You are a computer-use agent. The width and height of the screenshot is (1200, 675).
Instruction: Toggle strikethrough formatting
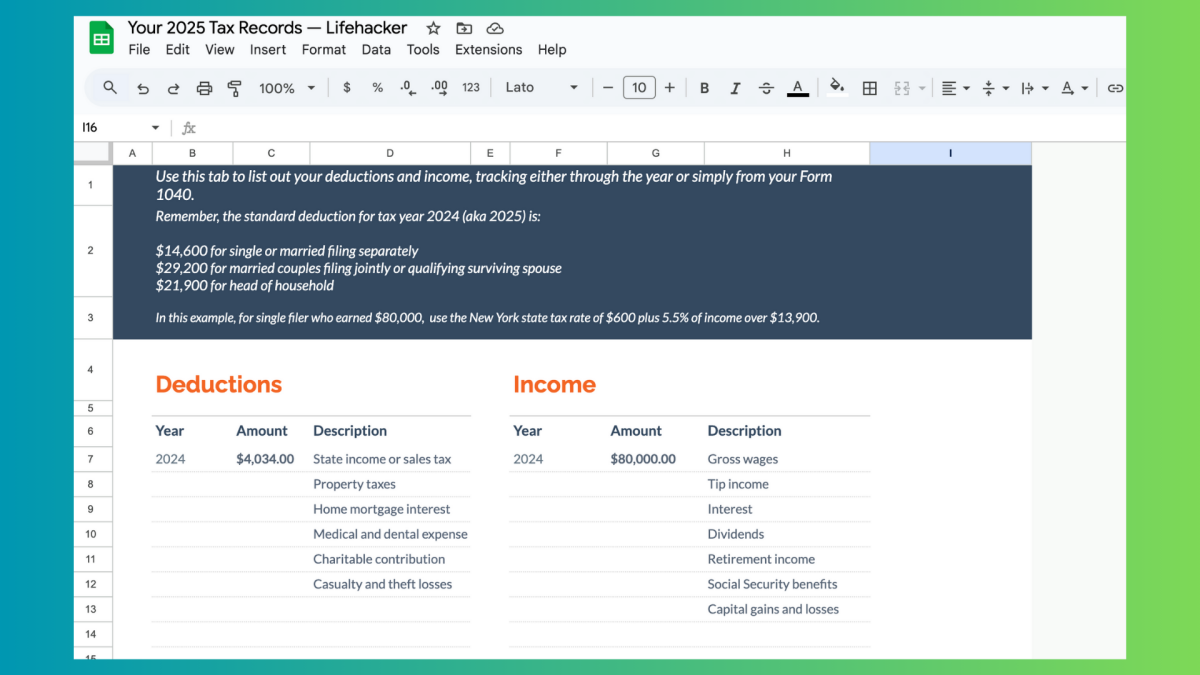click(x=766, y=88)
